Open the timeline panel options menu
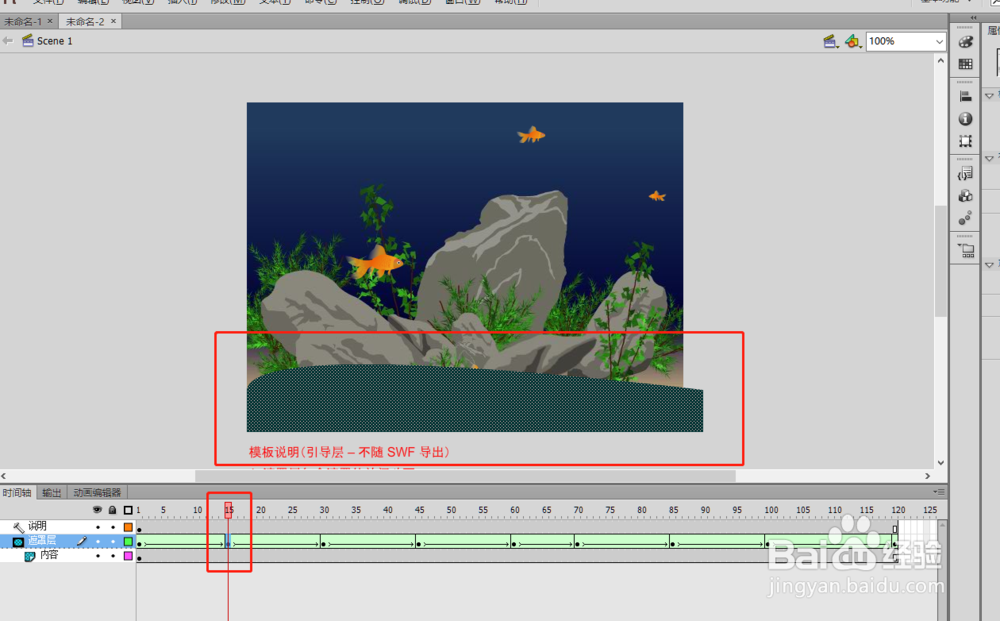Screen dimensions: 1000x621 pos(939,492)
